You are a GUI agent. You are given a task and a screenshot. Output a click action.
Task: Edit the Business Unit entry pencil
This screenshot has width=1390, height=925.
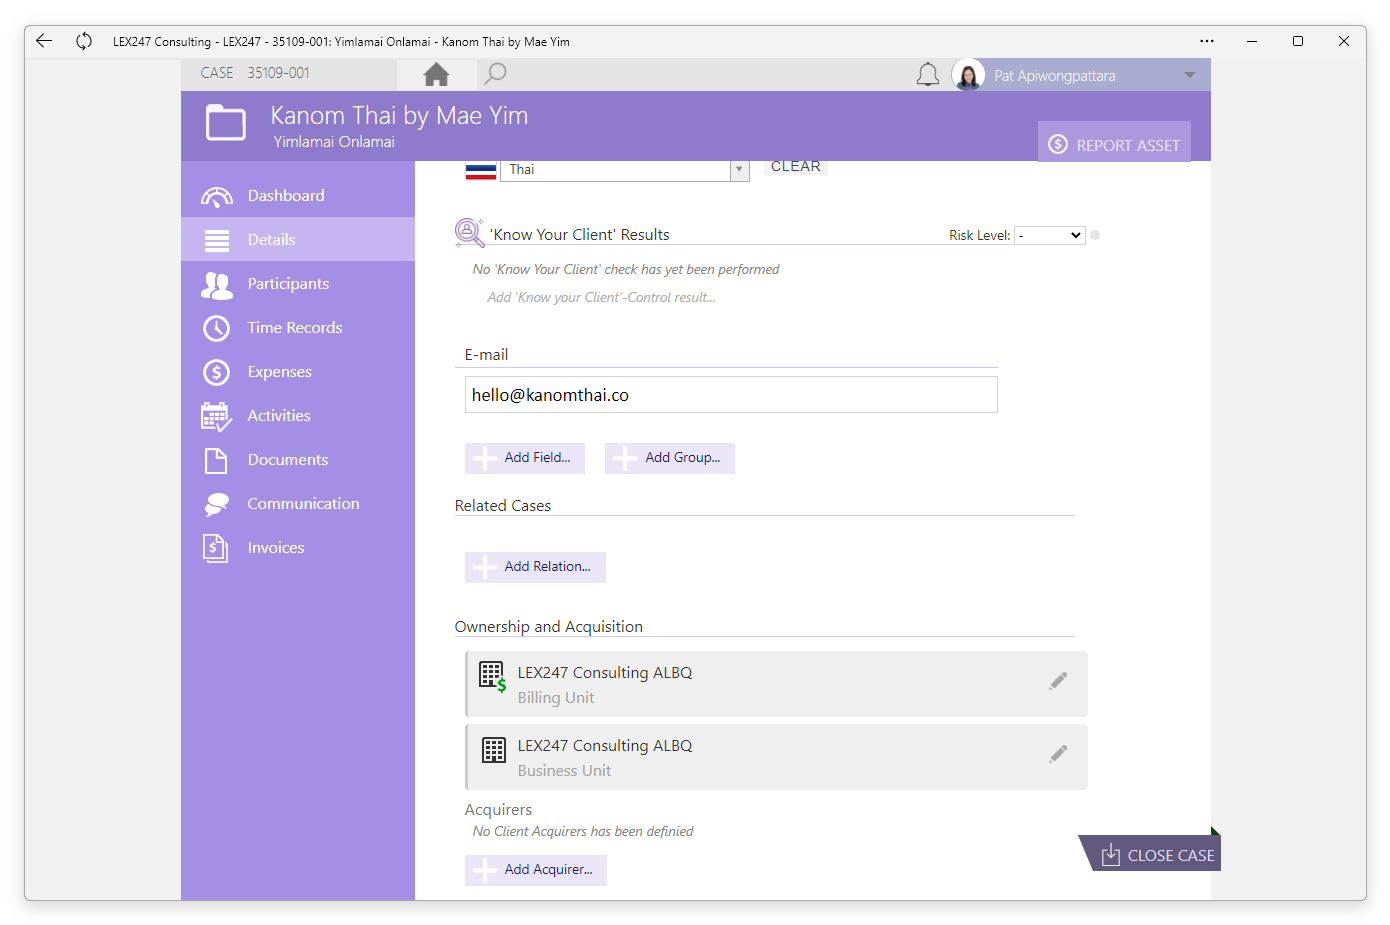(1058, 754)
